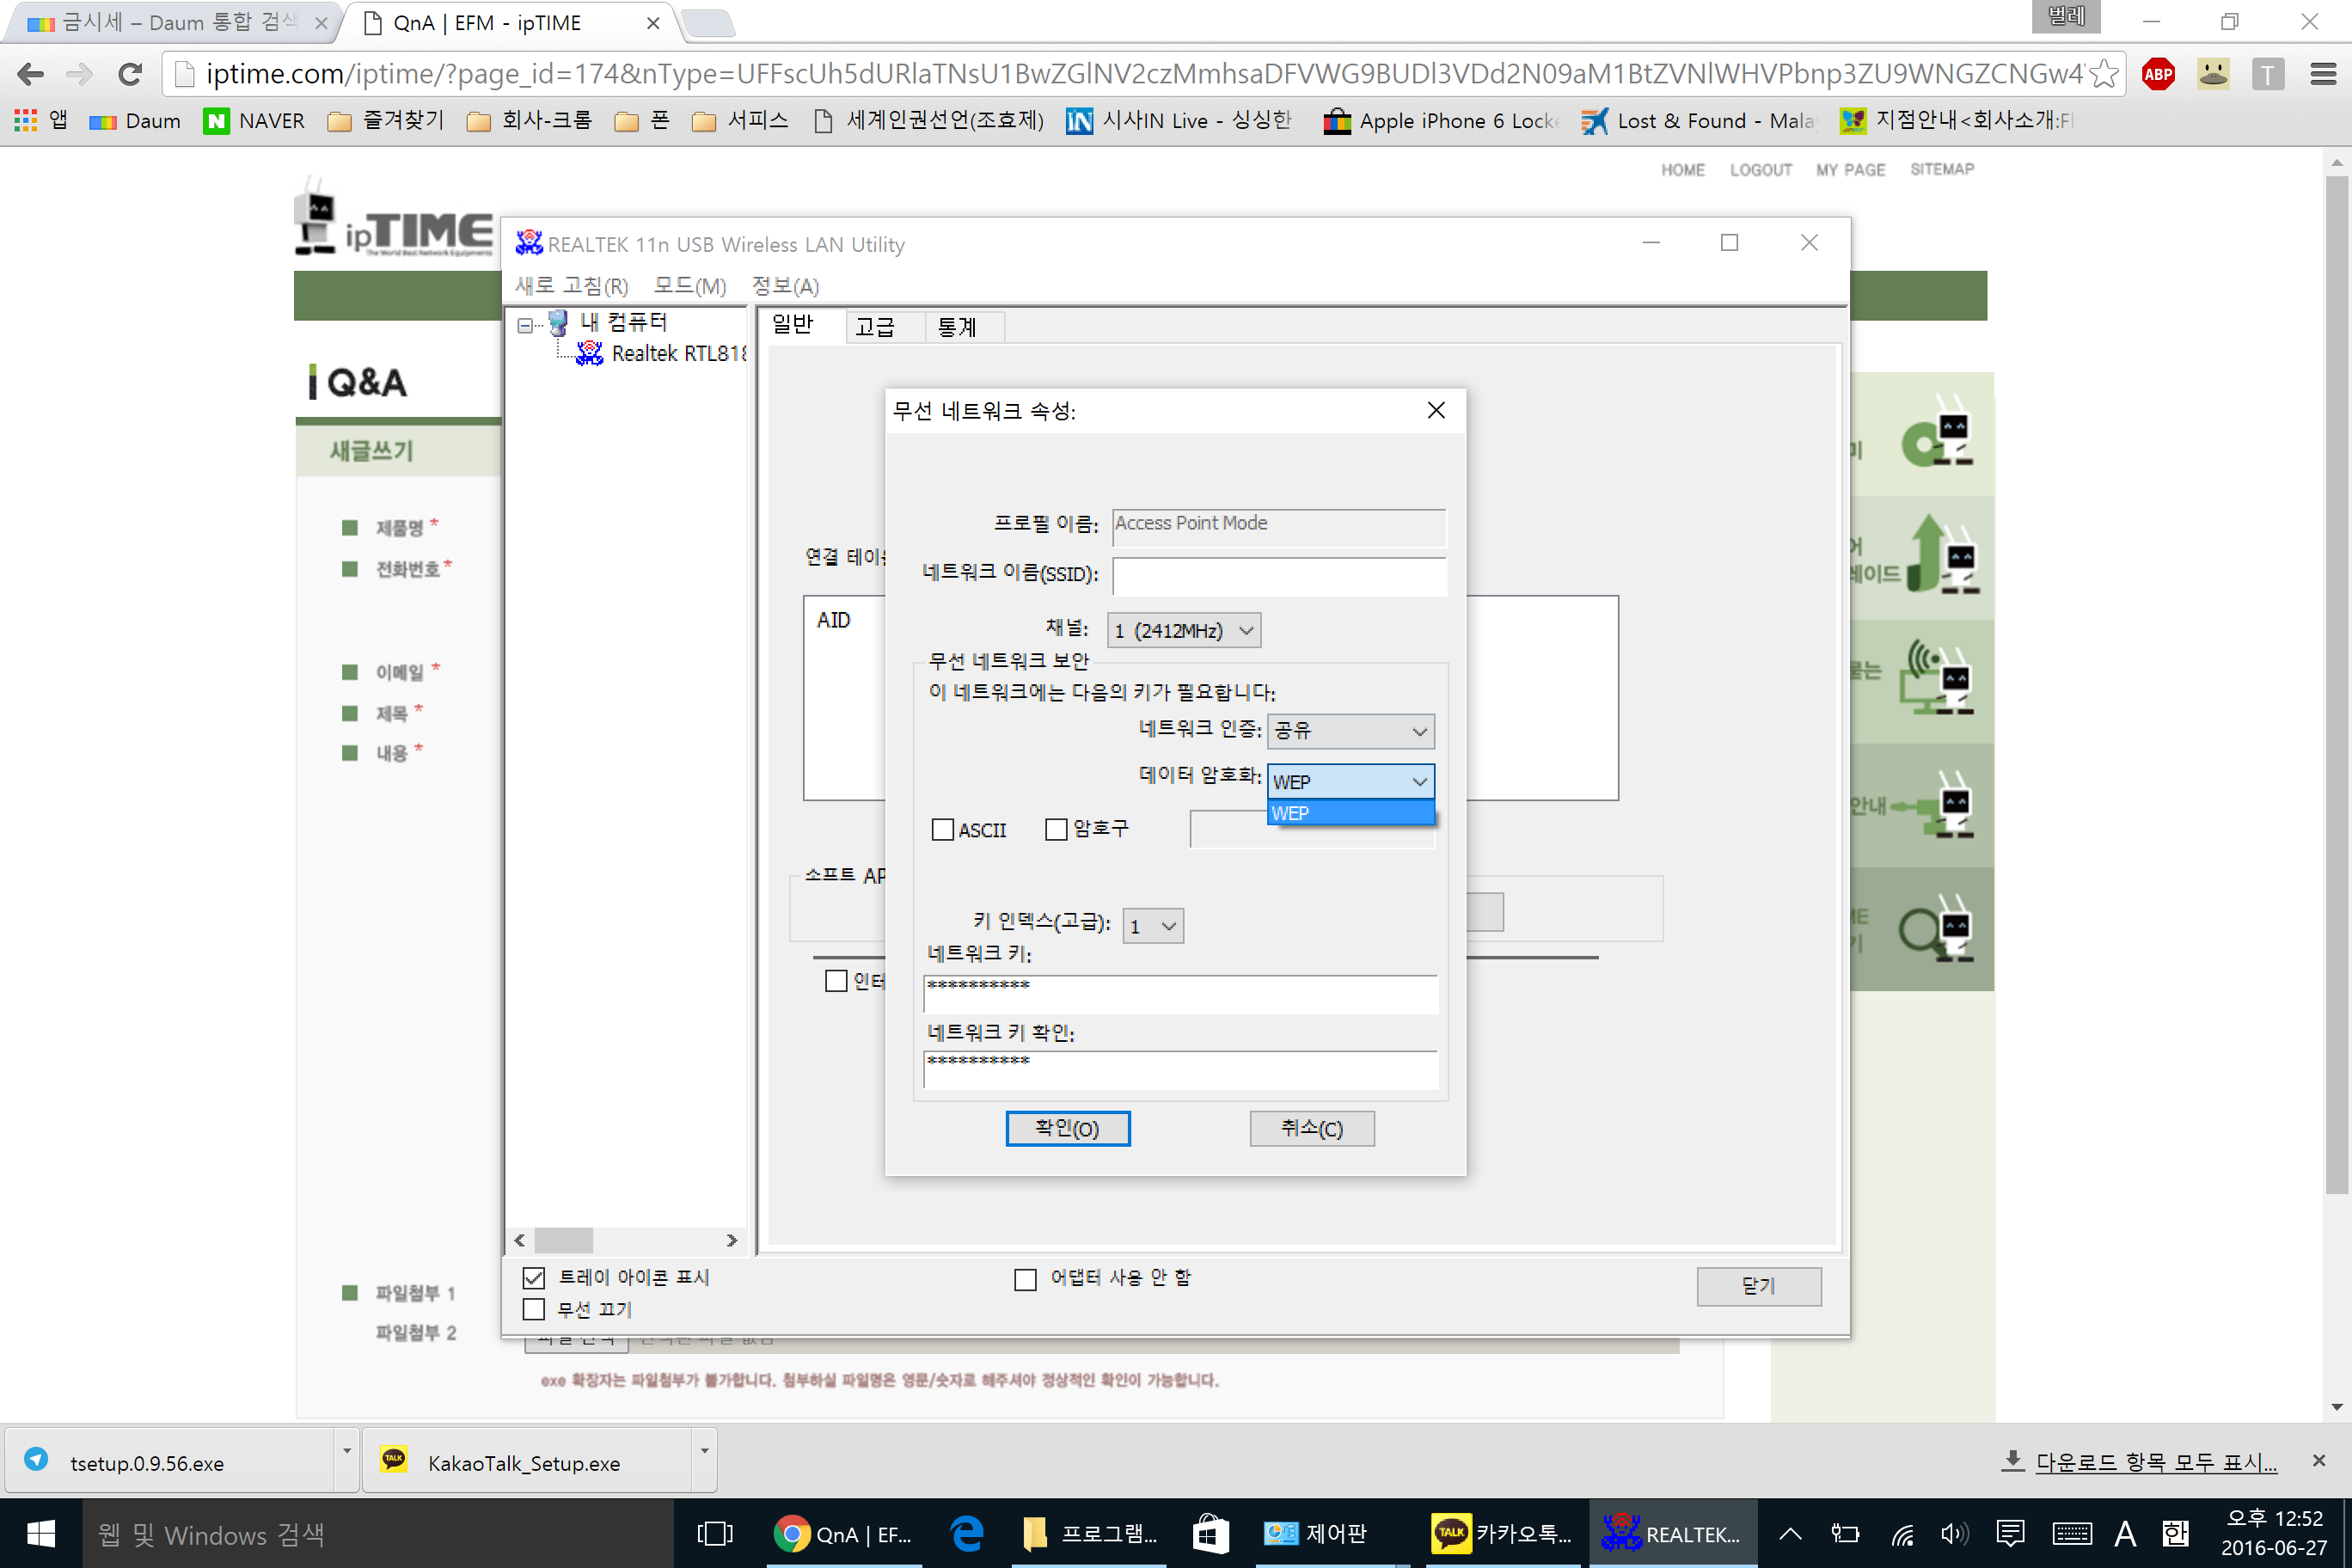Switch to KakaoTalk in the taskbar
The image size is (2352, 1568).
point(1500,1534)
